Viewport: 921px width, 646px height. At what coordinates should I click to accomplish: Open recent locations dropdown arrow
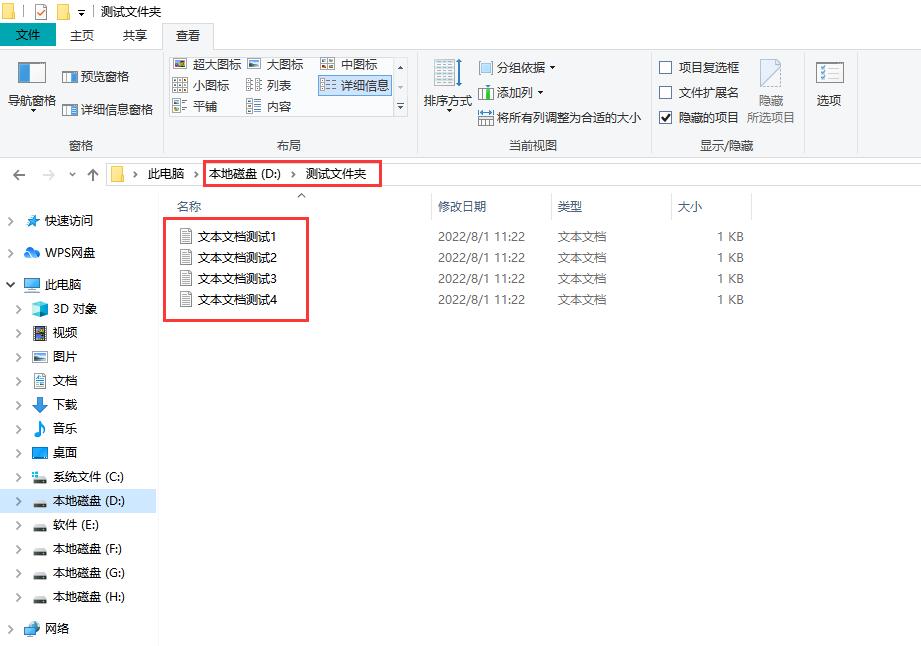click(72, 174)
